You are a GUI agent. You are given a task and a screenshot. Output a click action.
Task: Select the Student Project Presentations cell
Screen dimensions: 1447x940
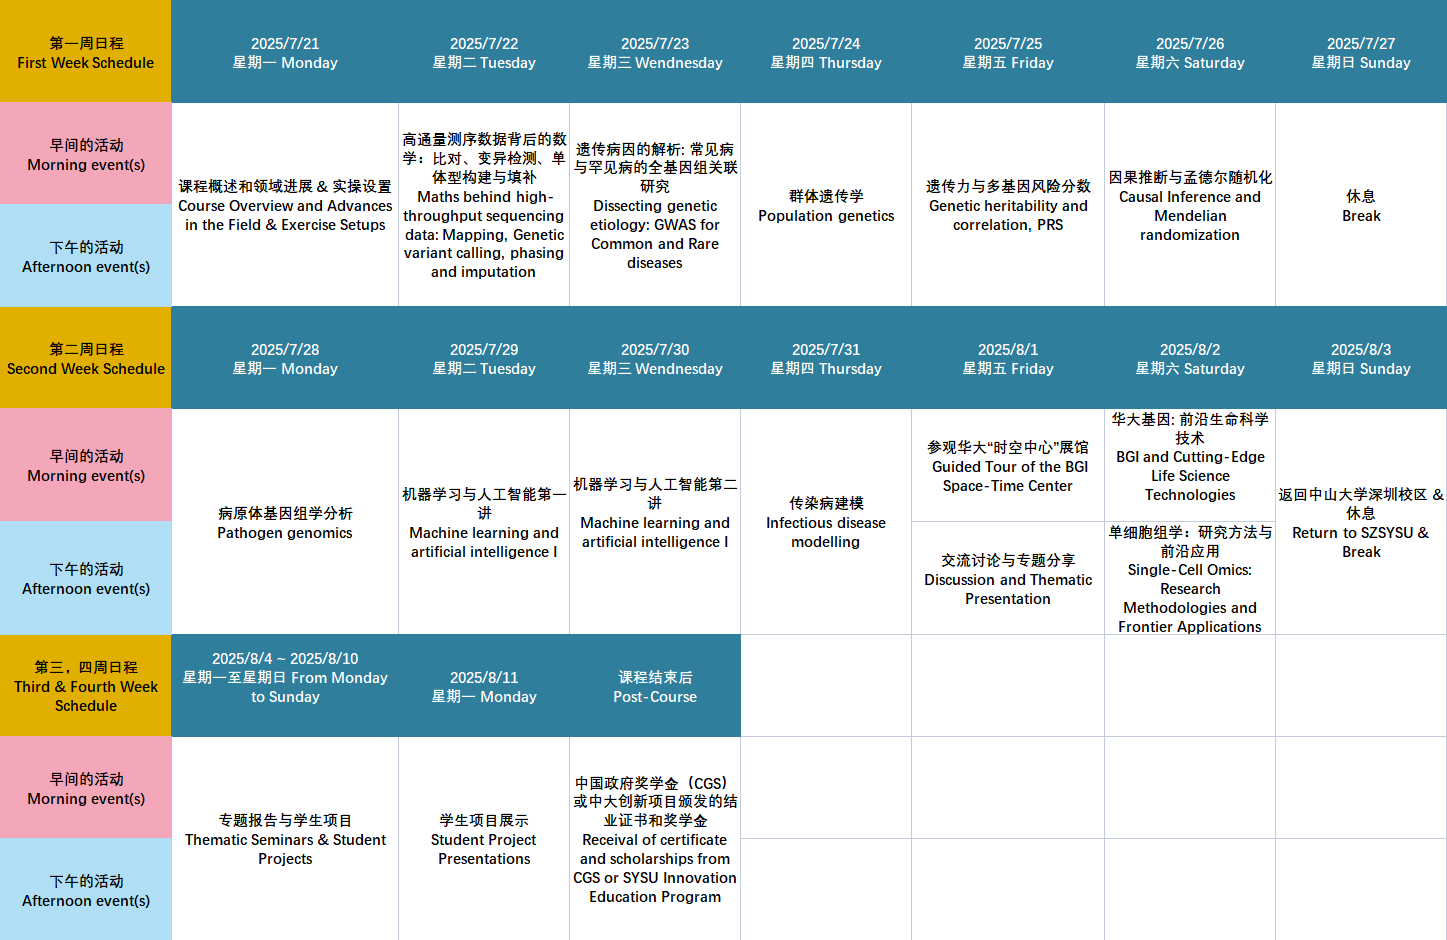tap(484, 839)
